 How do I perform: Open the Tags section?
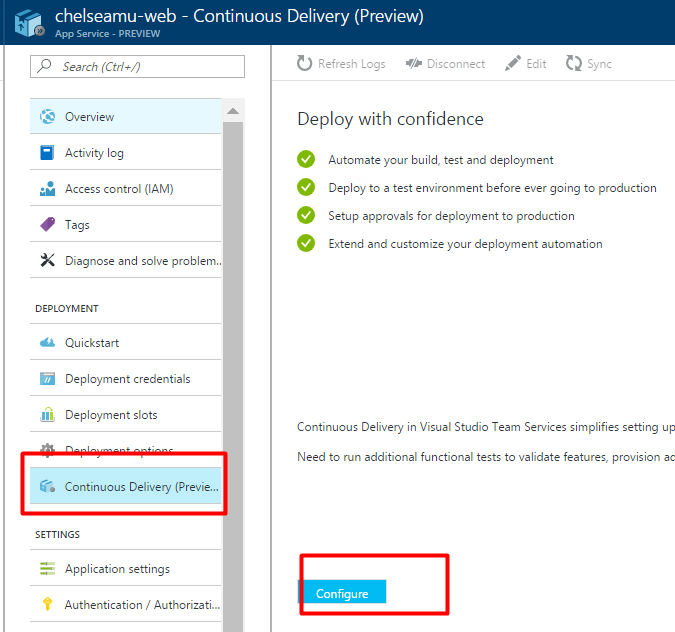pyautogui.click(x=125, y=224)
